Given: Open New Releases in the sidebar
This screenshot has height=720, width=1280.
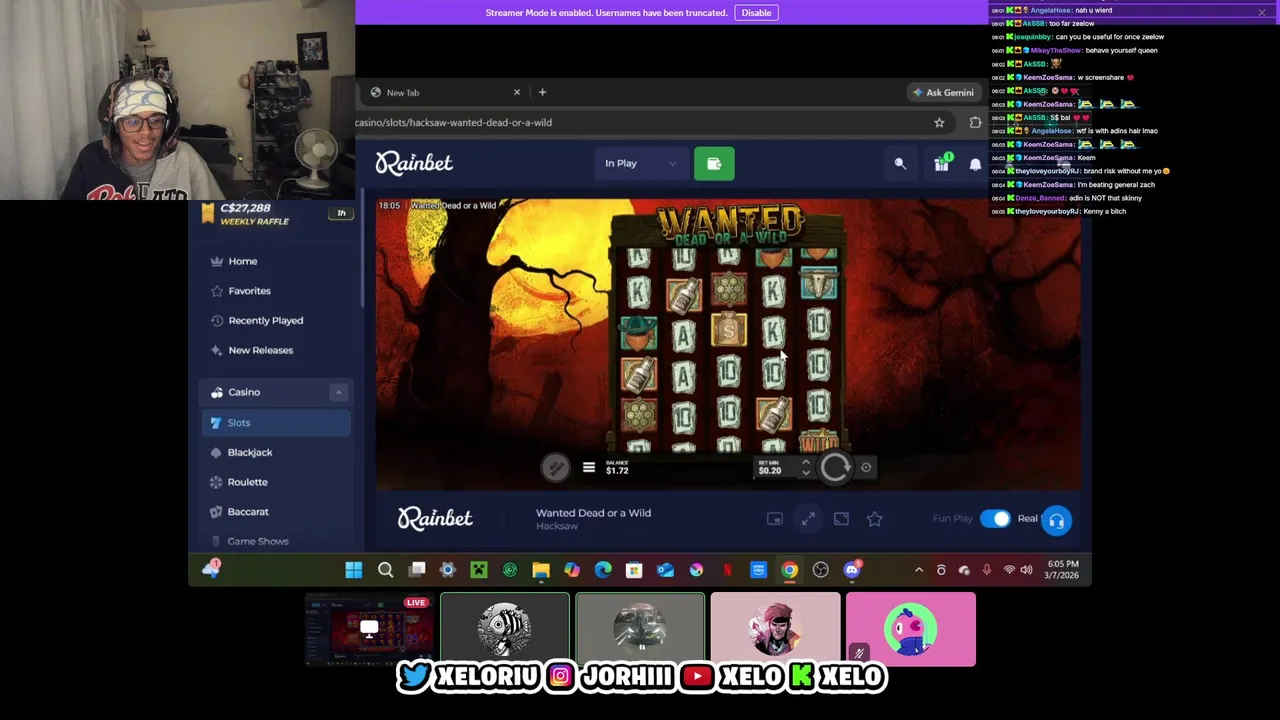Looking at the screenshot, I should pos(275,350).
